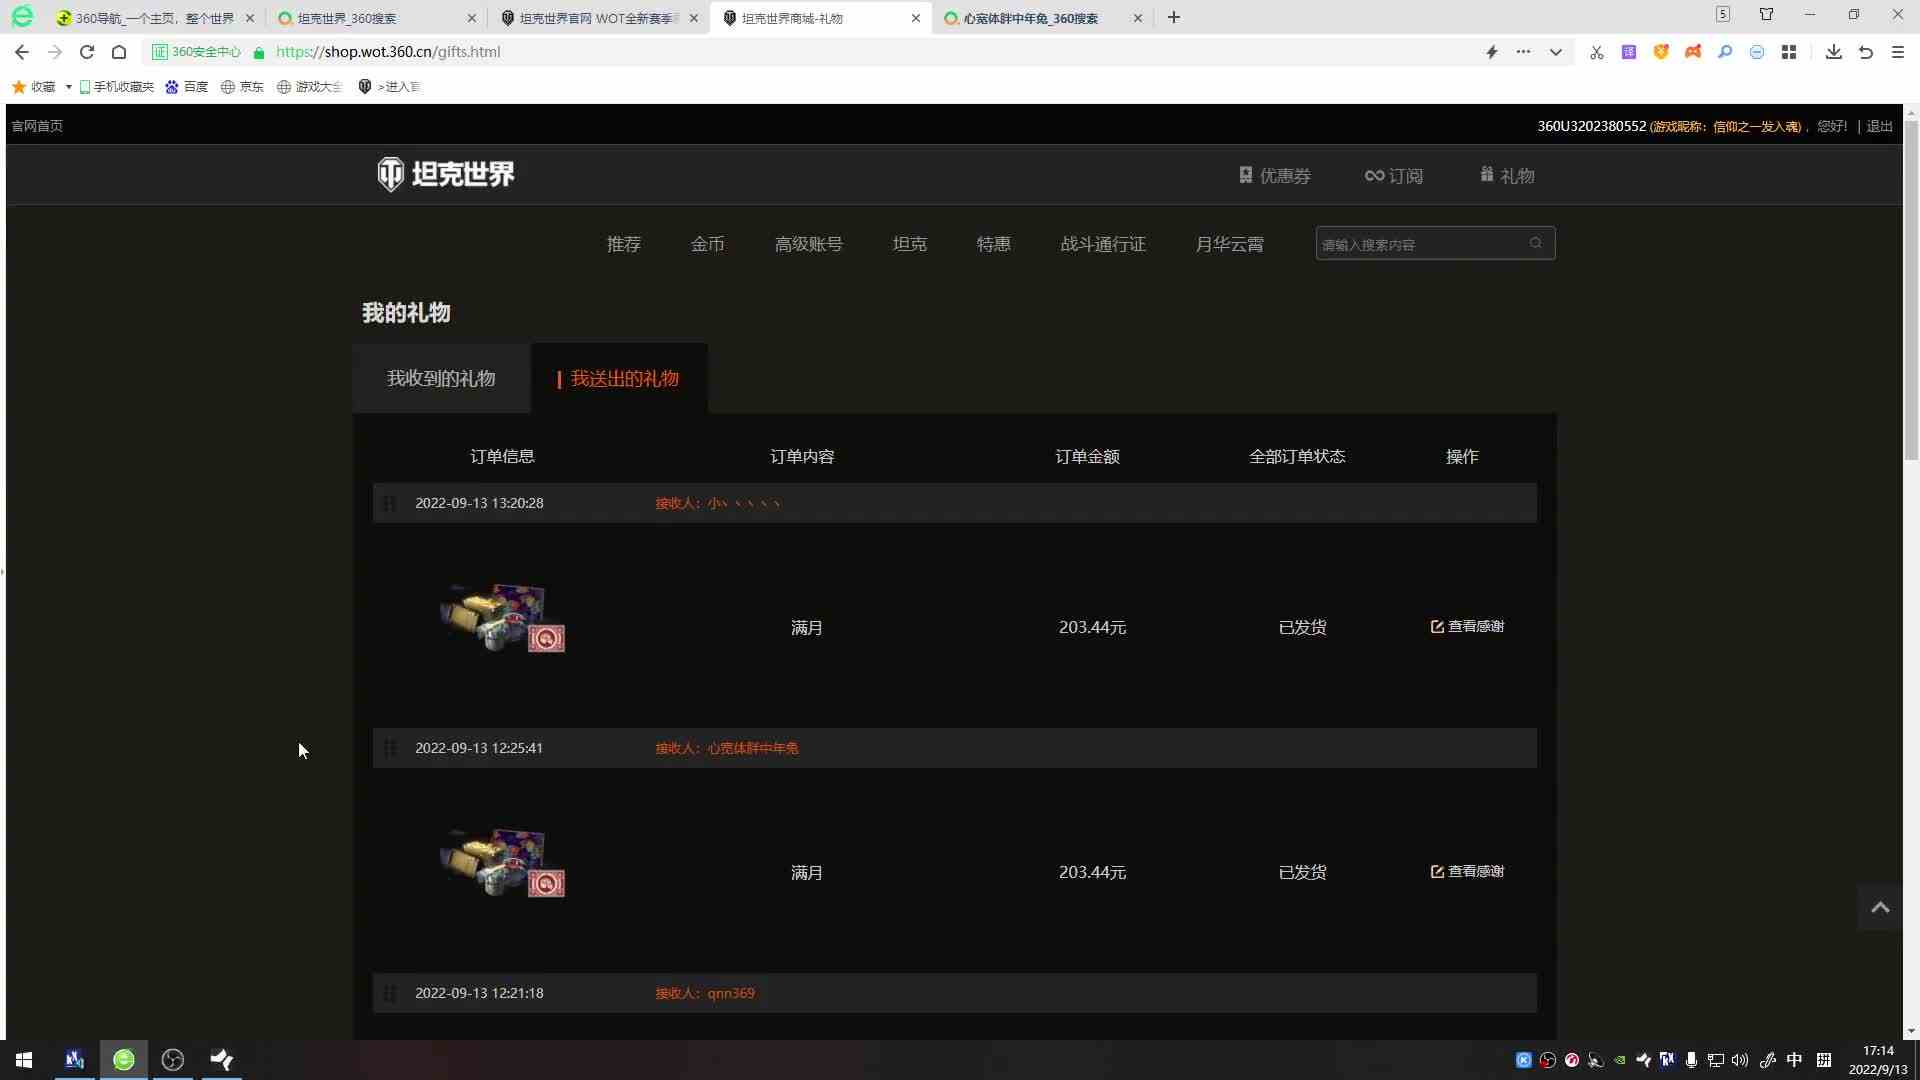Open the address bar chevron dropdown
1920x1080 pixels.
[1555, 52]
